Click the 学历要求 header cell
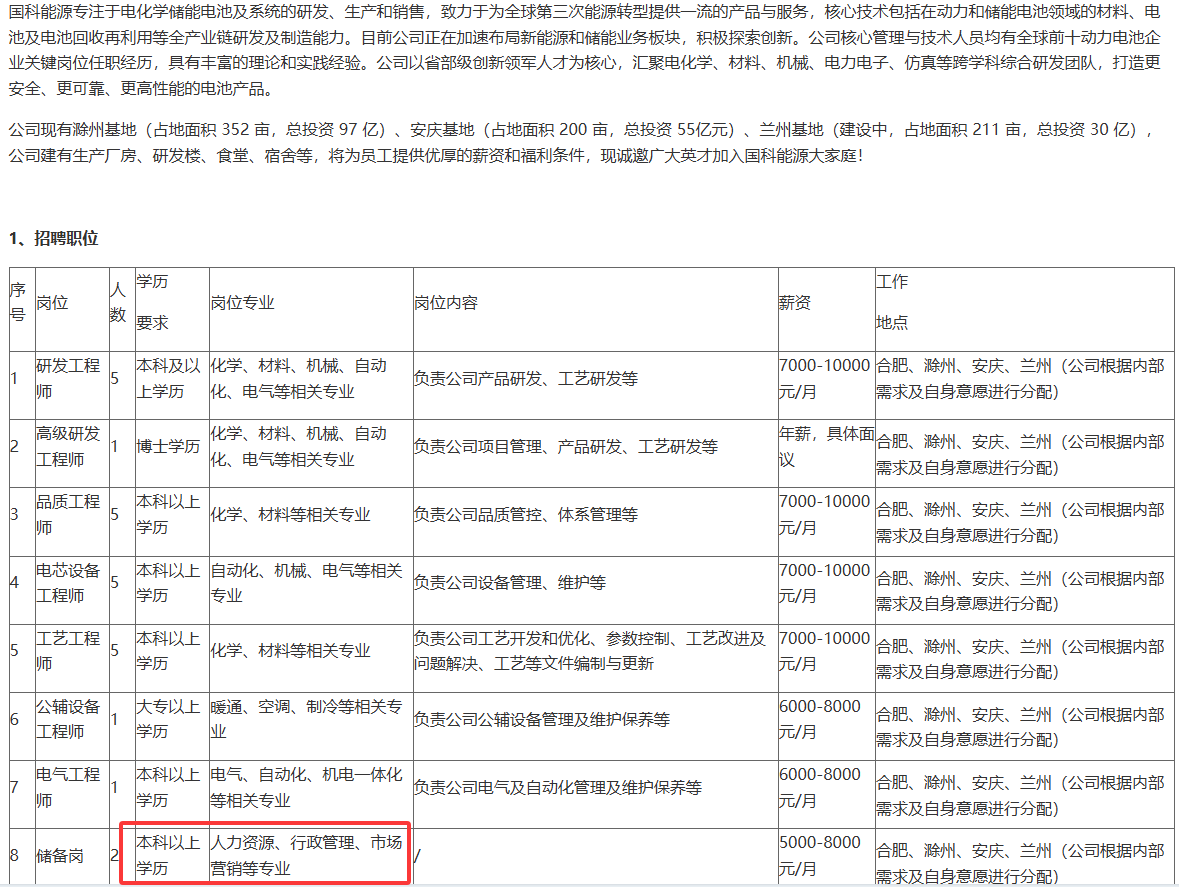 (x=153, y=303)
